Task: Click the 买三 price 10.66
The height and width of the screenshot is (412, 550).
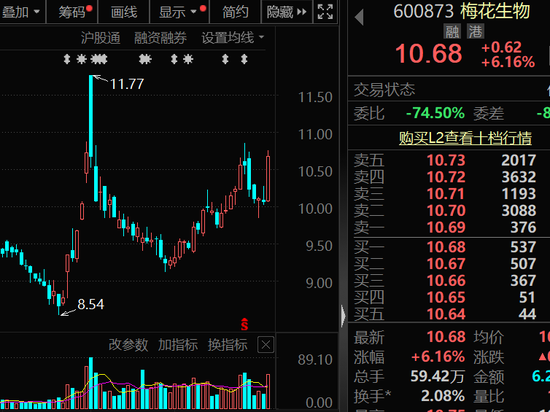Action: (446, 281)
